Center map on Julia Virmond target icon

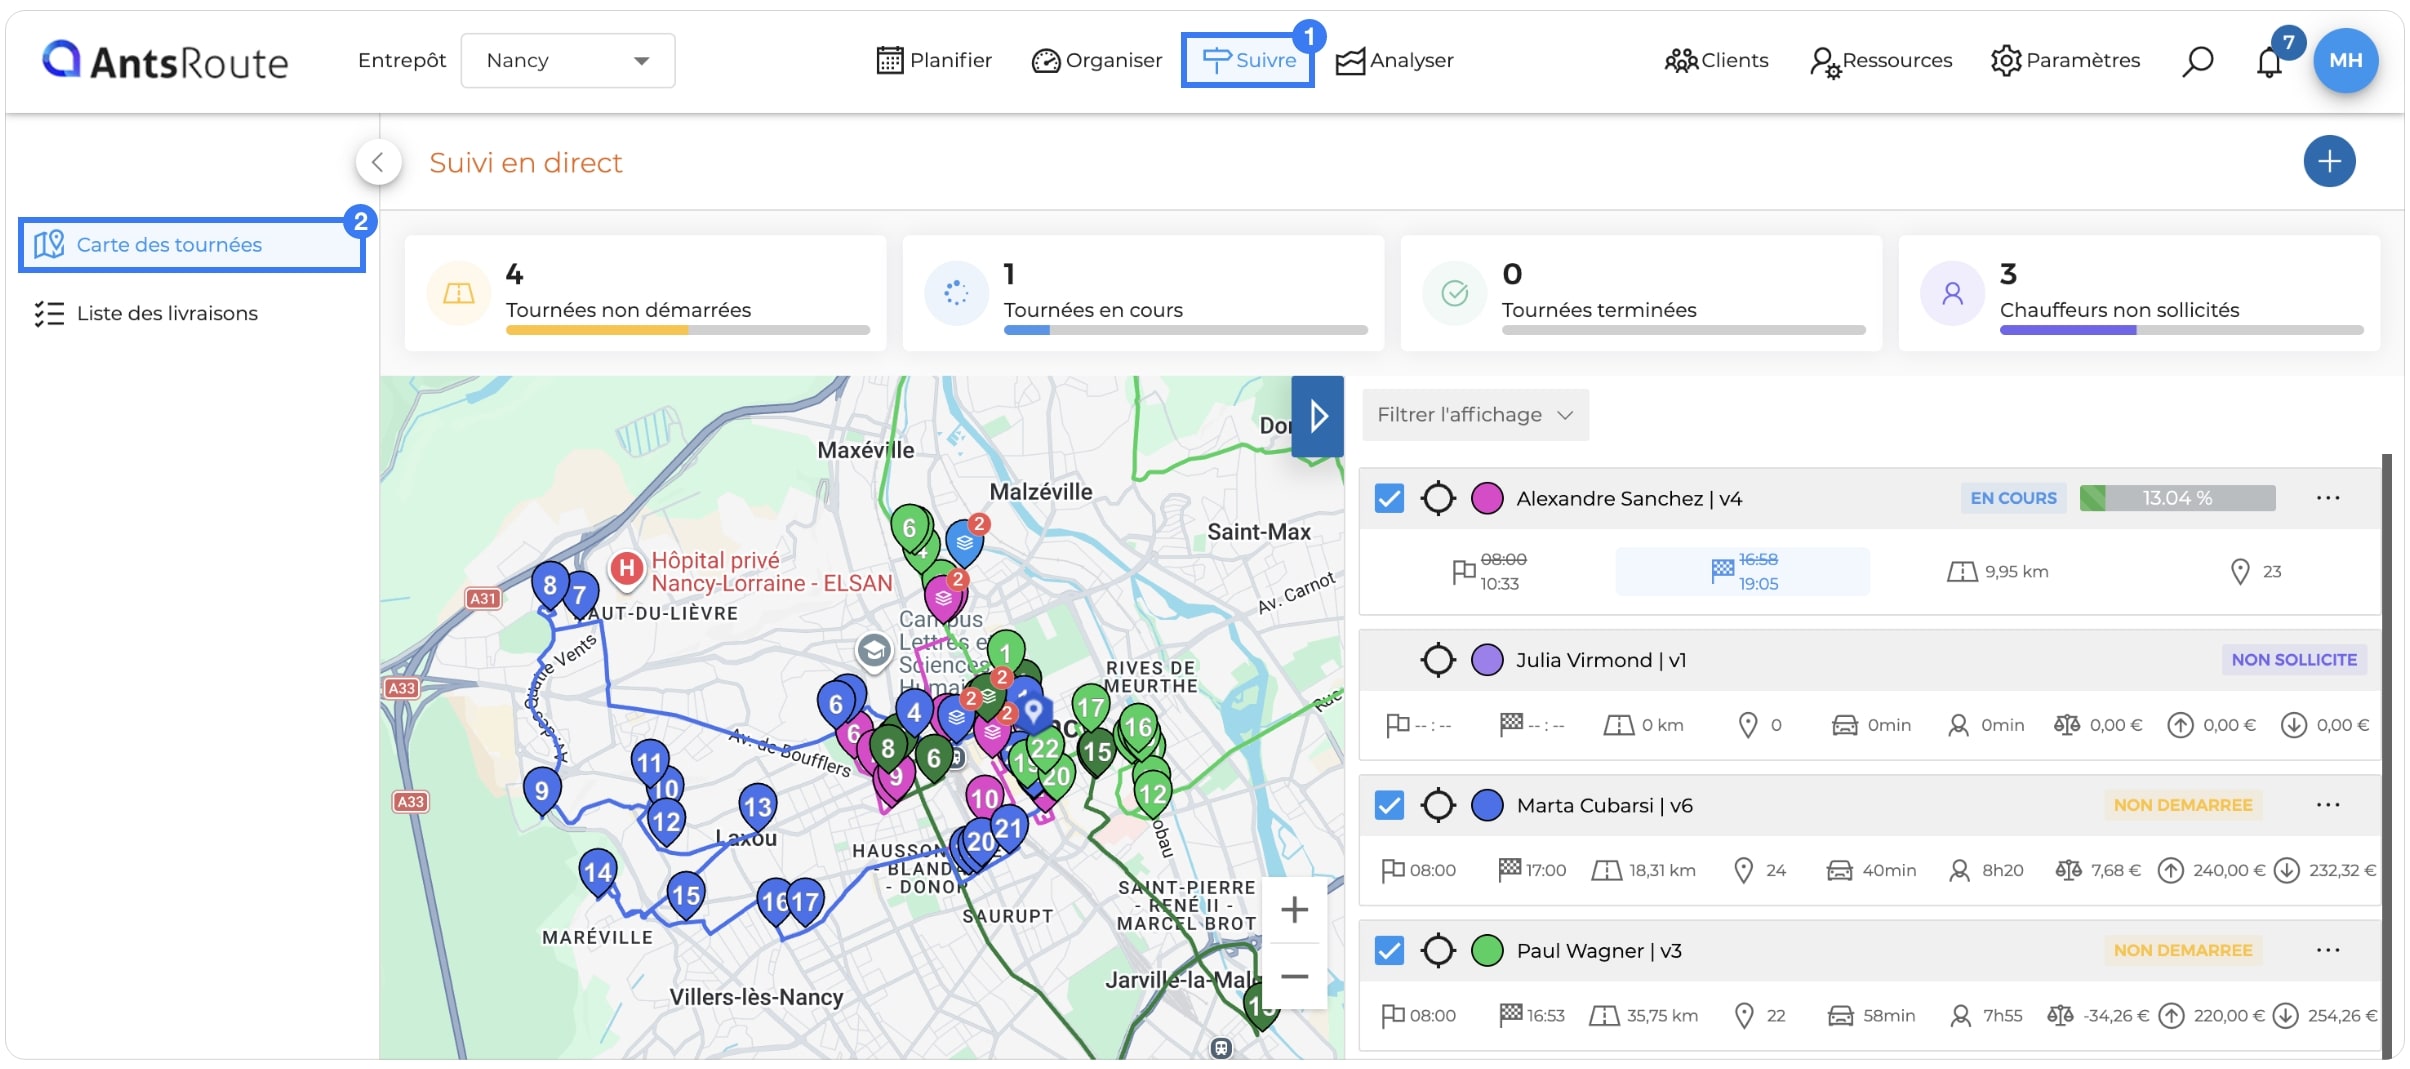(1438, 660)
